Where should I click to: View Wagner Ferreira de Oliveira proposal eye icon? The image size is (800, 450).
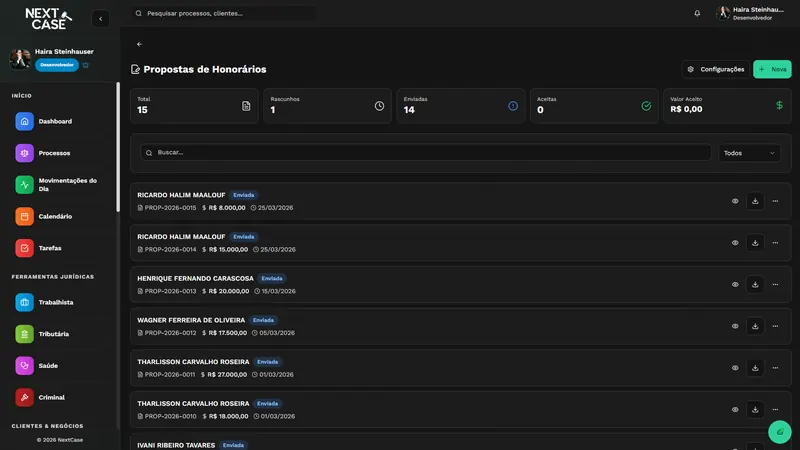point(735,326)
